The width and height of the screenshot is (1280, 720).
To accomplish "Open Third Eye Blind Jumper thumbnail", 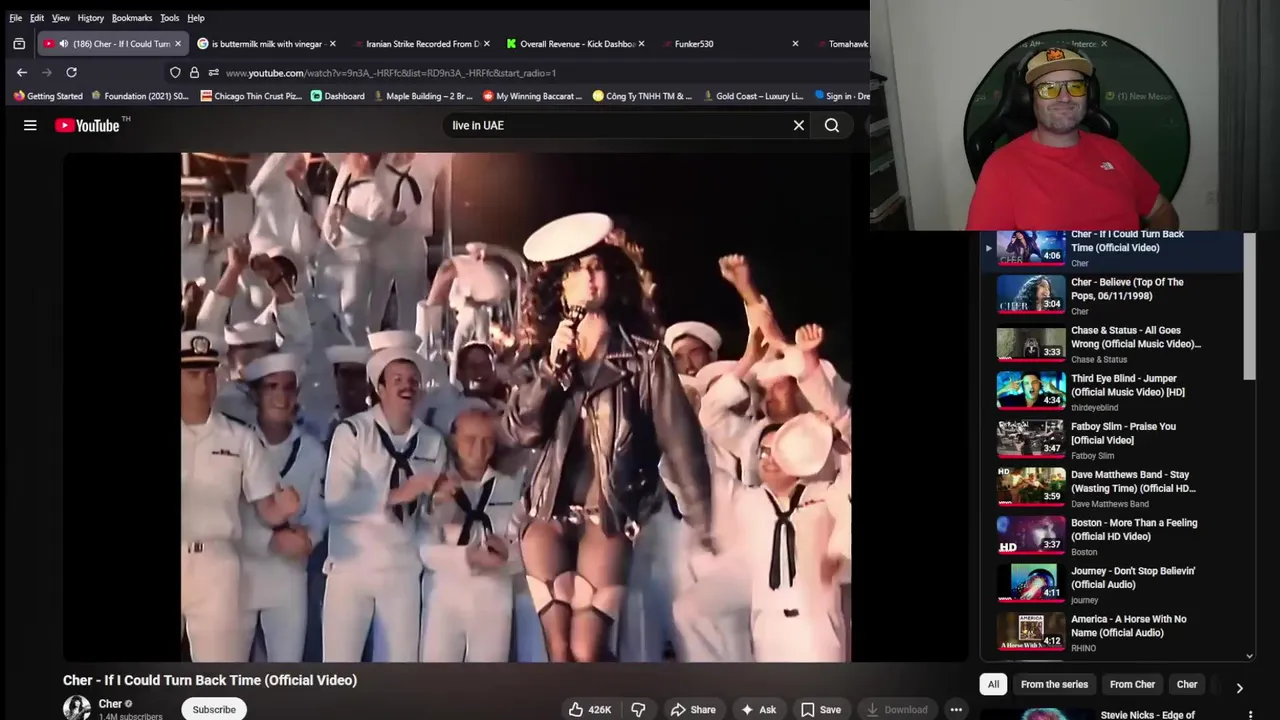I will 1031,391.
